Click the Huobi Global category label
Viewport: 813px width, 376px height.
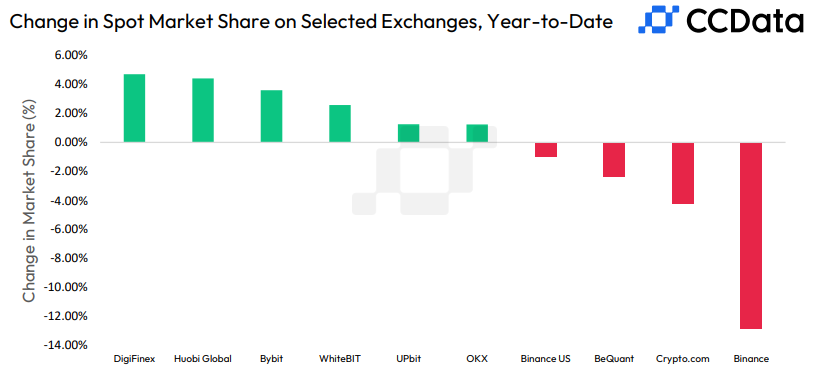(x=203, y=359)
